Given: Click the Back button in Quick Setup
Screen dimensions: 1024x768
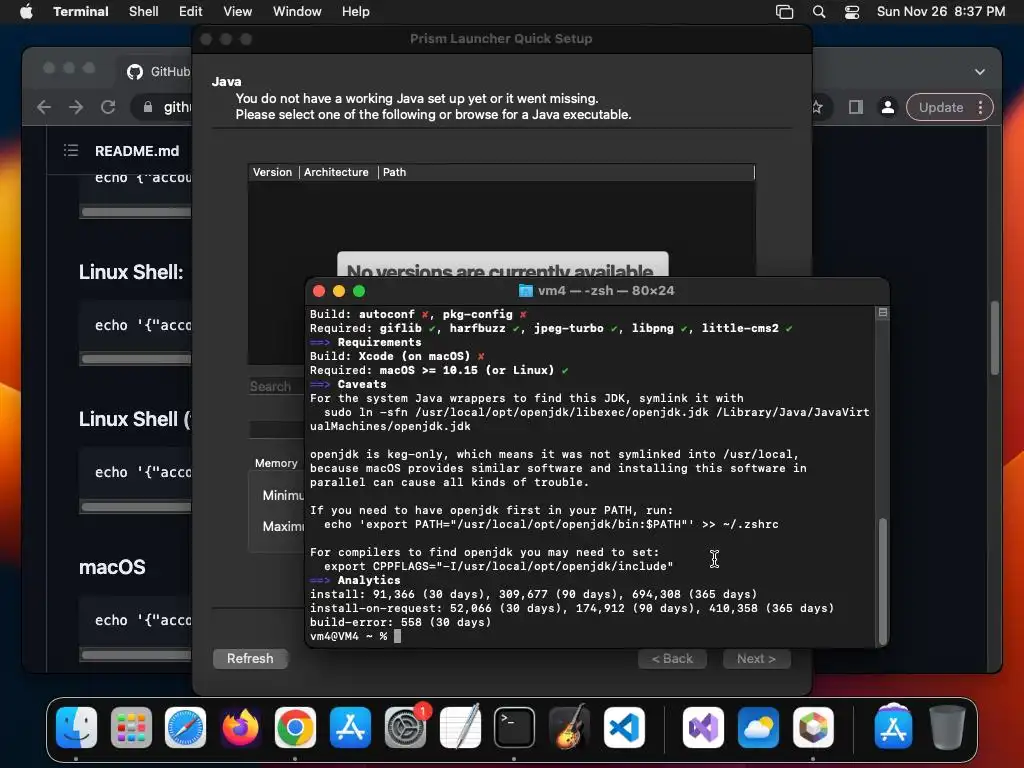Looking at the screenshot, I should [672, 658].
